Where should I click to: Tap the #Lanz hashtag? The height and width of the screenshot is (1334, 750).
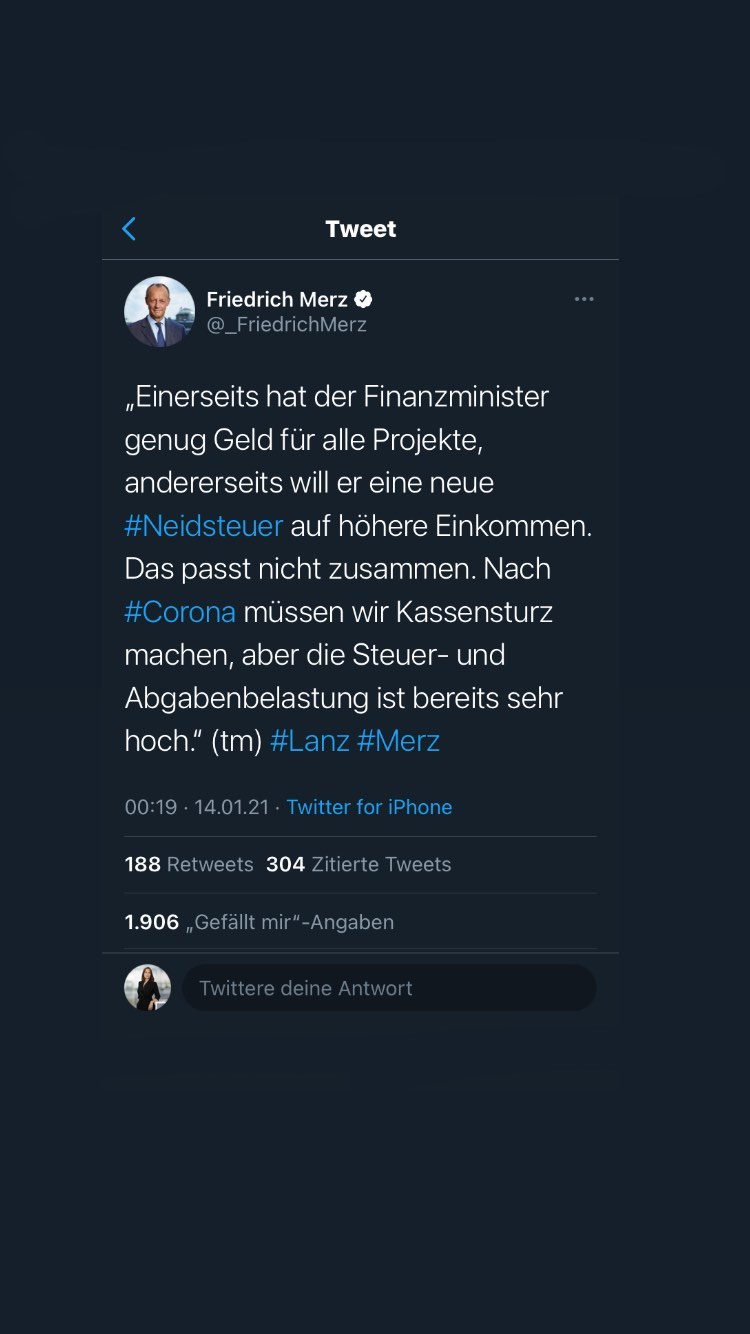310,741
